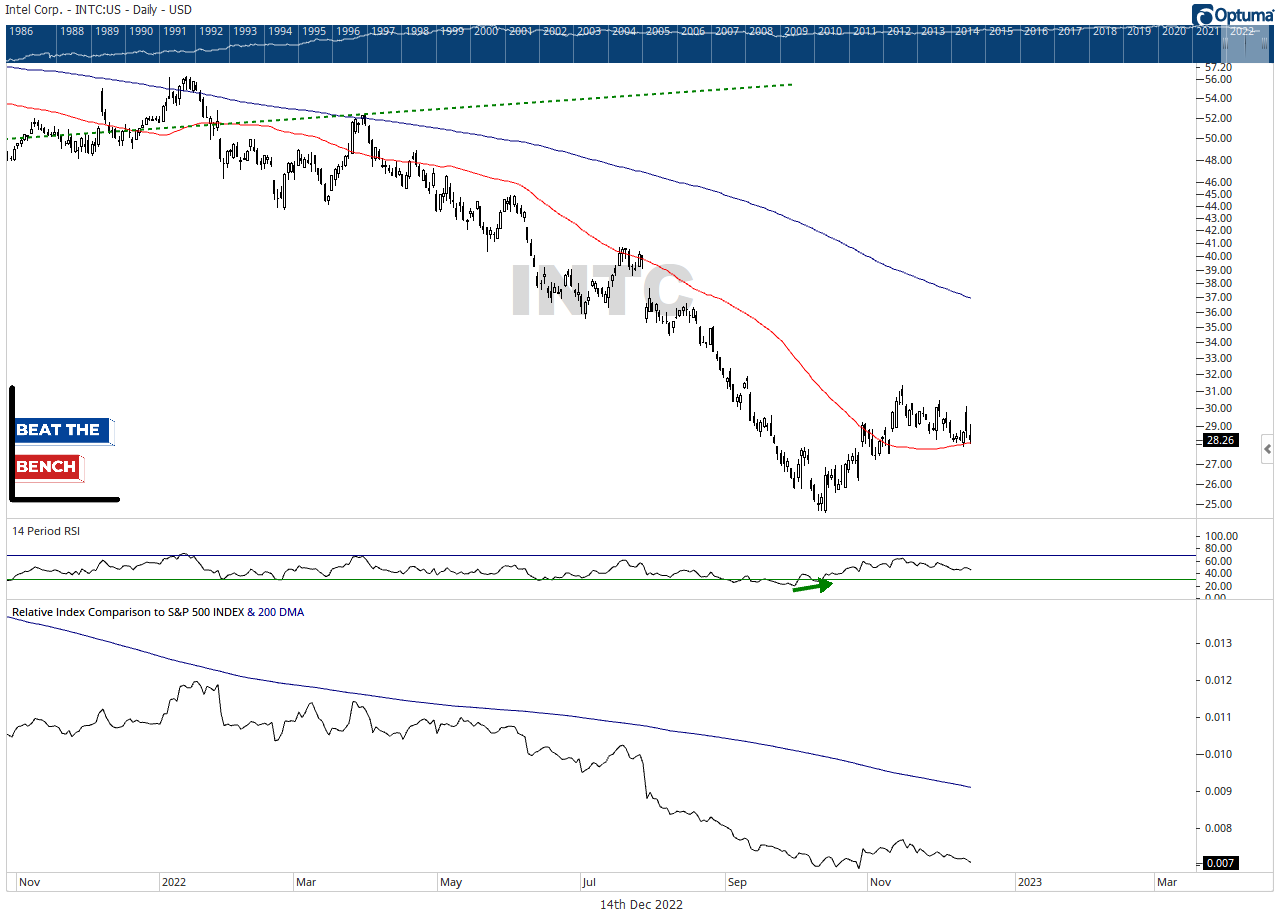Screen dimensions: 1280x924
Task: Click the 2023 label on the date axis
Action: pos(1029,882)
